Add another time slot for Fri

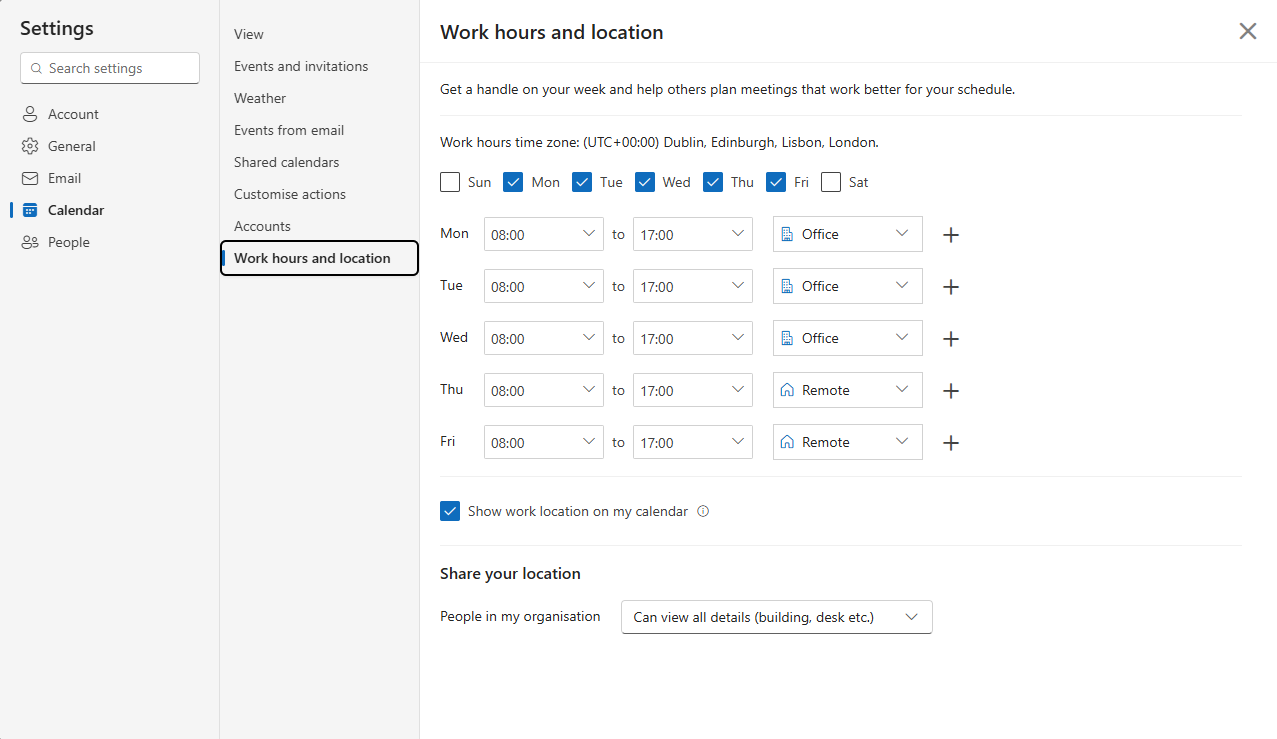point(951,443)
